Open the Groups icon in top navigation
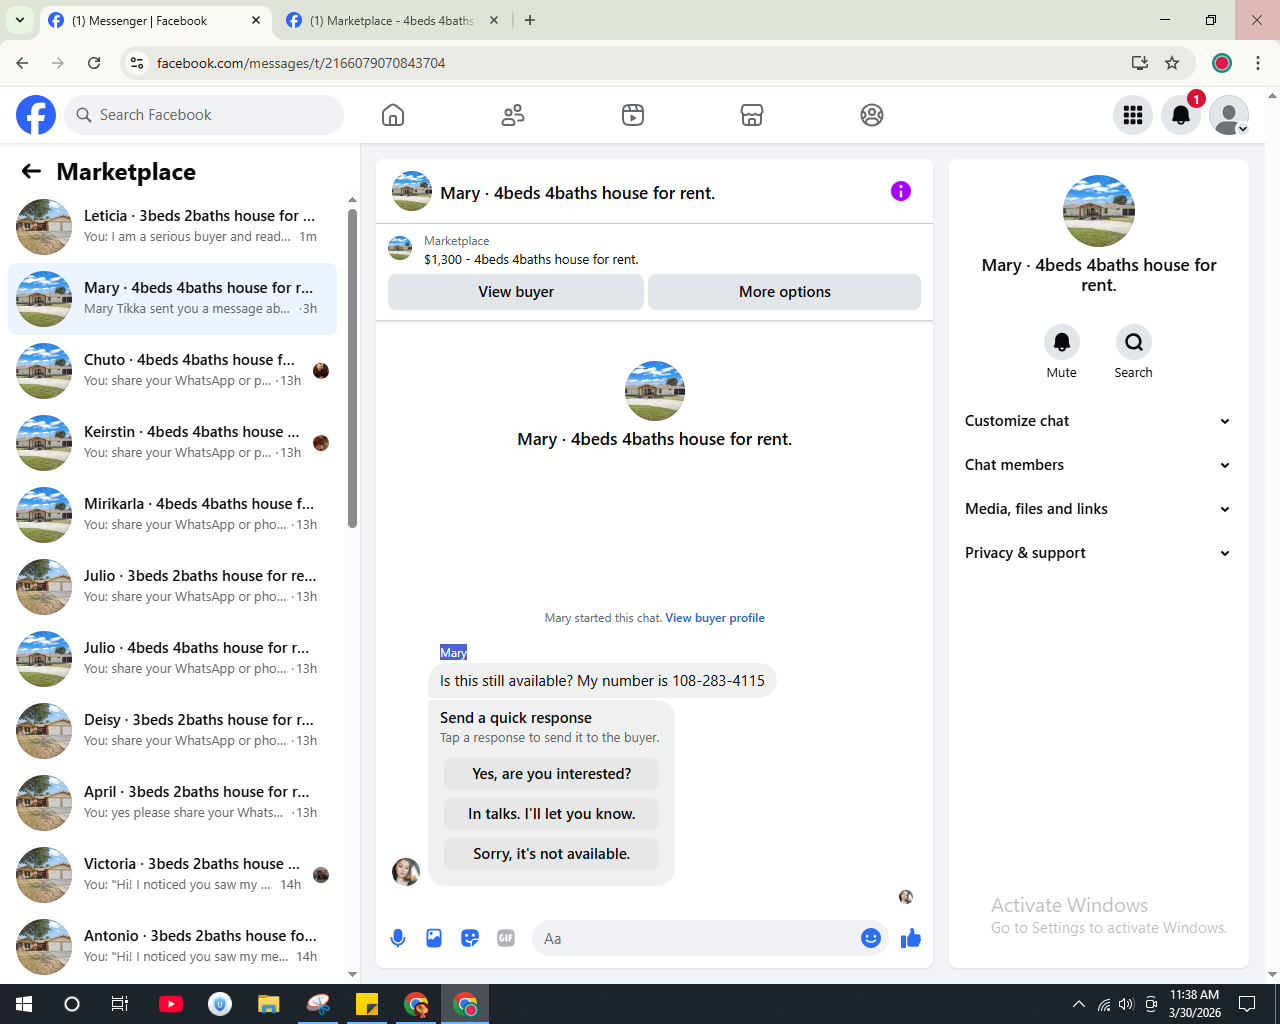1280x1024 pixels. (x=872, y=115)
